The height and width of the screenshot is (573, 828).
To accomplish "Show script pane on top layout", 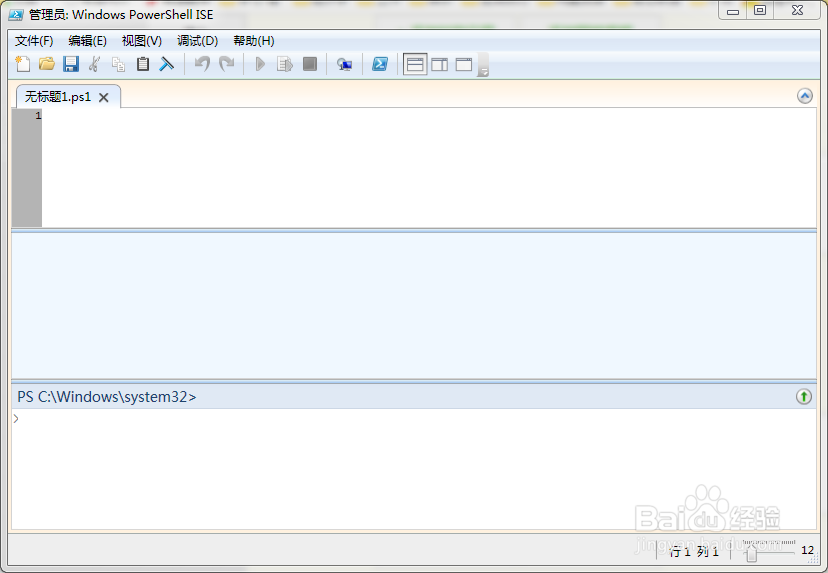I will (415, 64).
